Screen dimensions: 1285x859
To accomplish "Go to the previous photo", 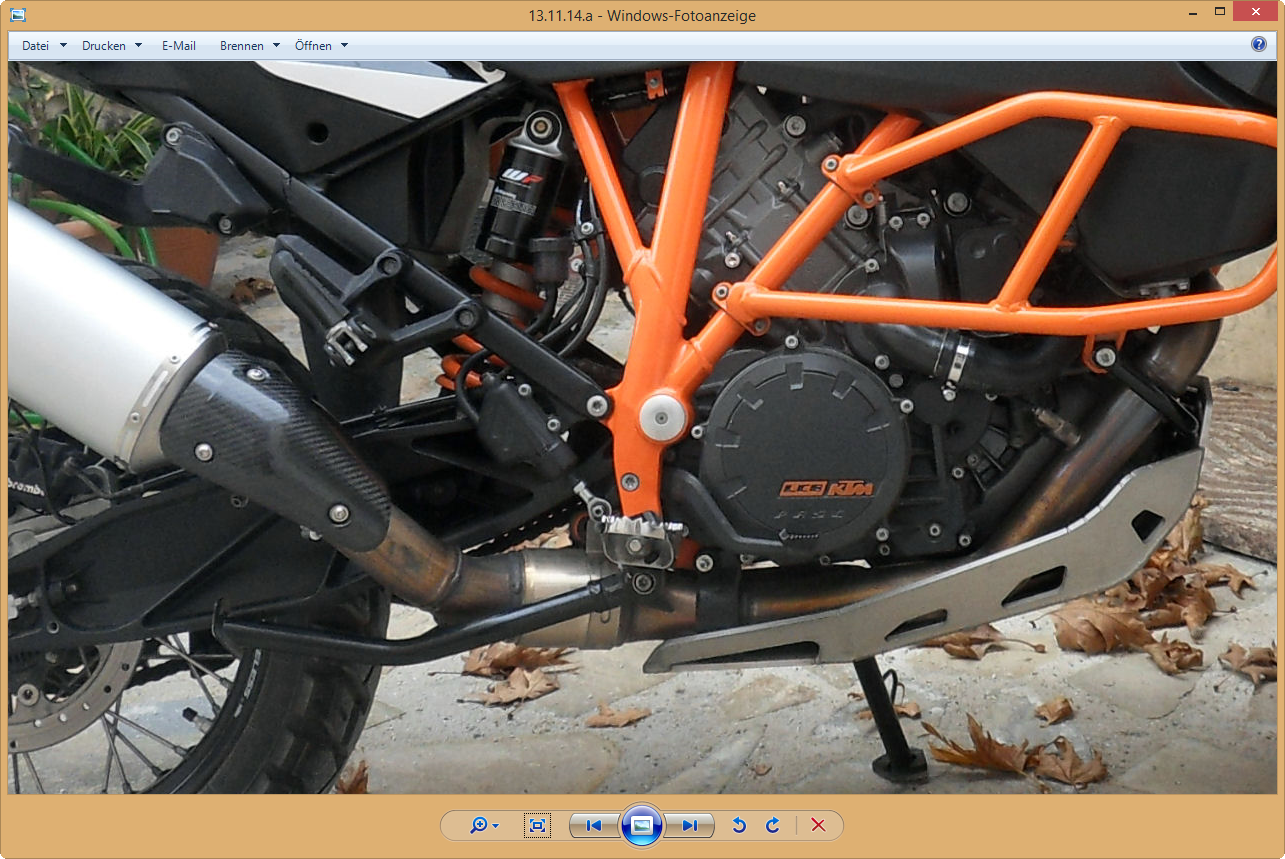I will tap(593, 825).
